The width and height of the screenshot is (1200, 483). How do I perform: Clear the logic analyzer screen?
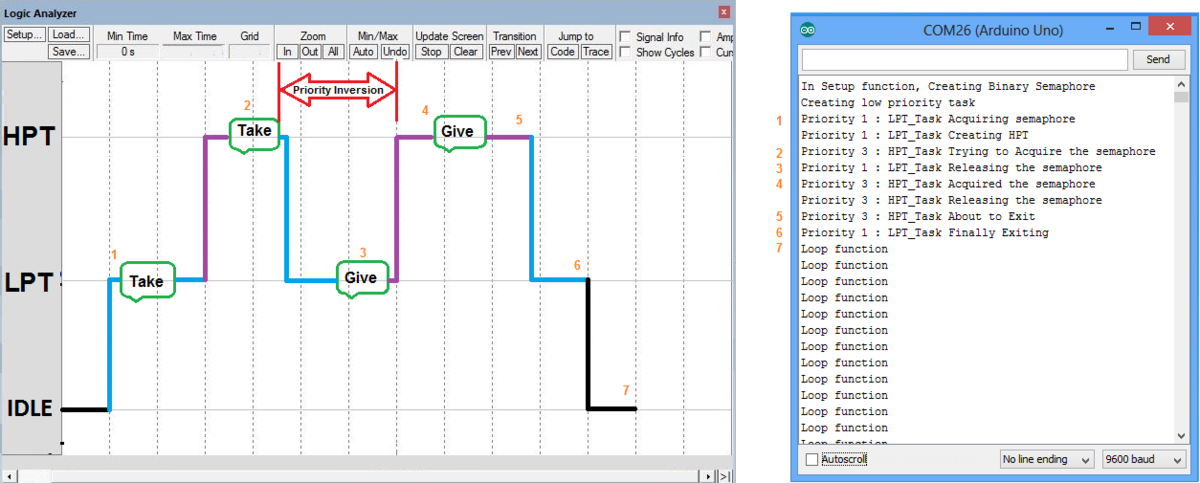point(466,52)
